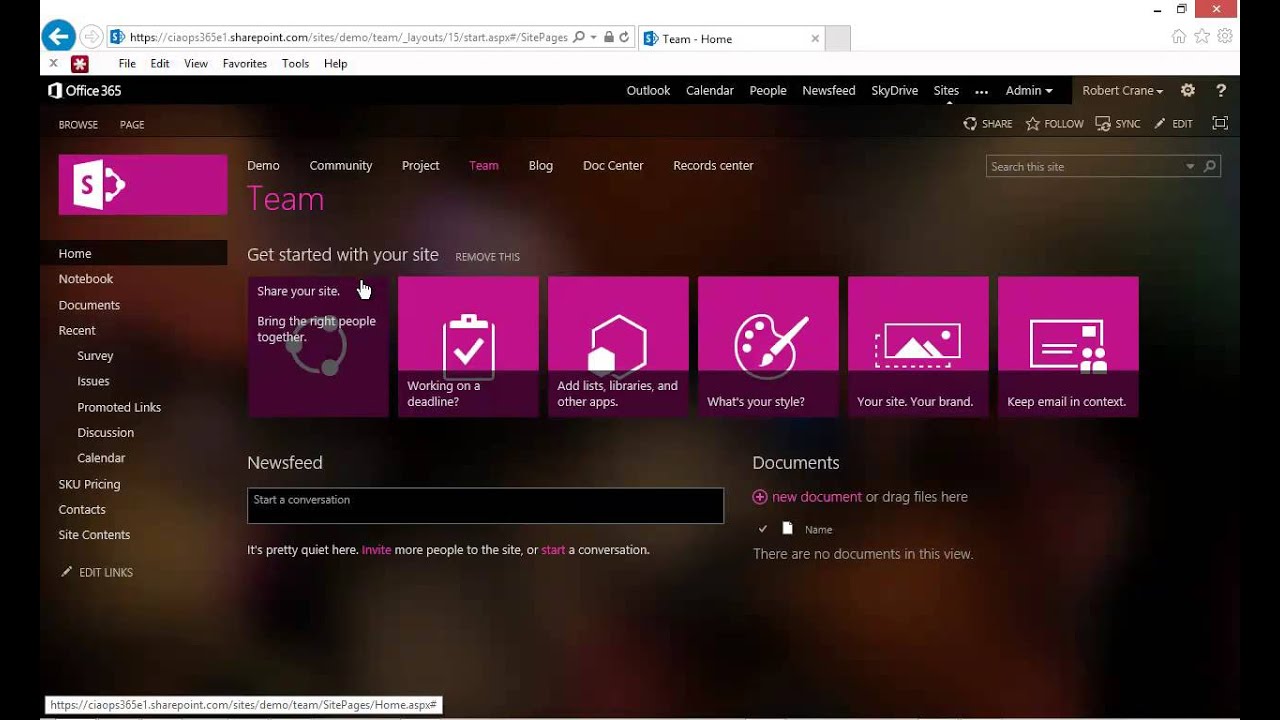Open the Keep email in context tile

click(x=1068, y=346)
